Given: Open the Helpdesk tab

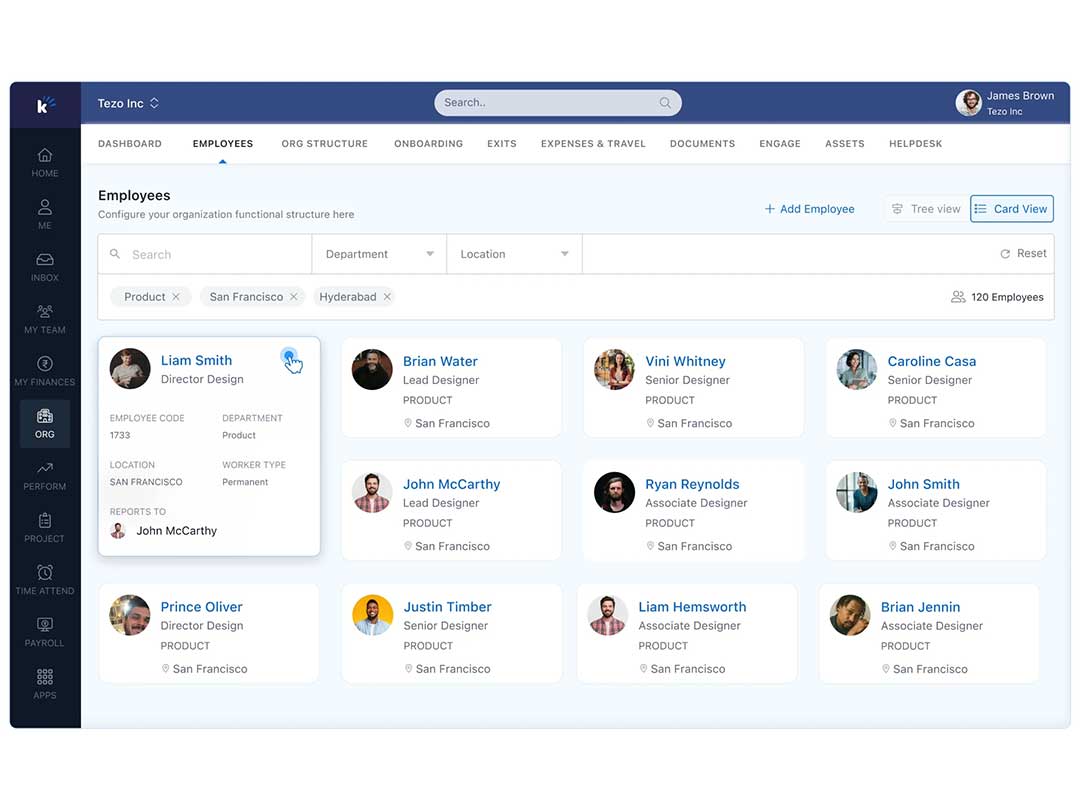Looking at the screenshot, I should pos(915,144).
